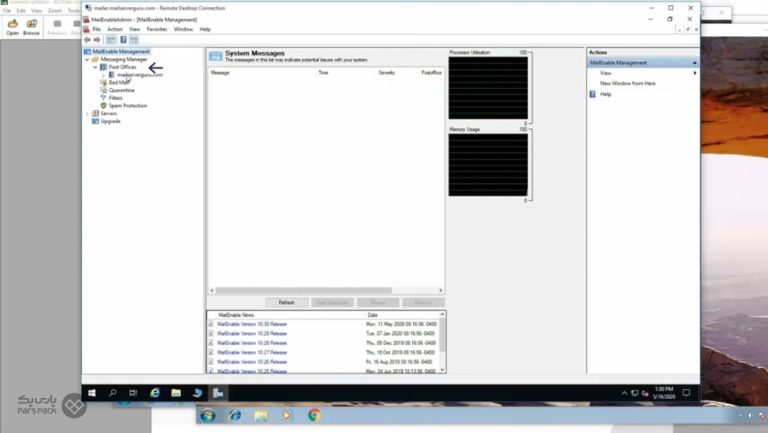This screenshot has width=768, height=433.
Task: Click the Refresh button
Action: point(286,302)
